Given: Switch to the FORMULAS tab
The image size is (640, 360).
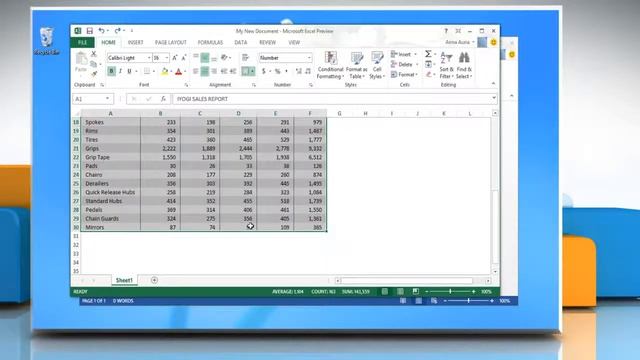Looking at the screenshot, I should [210, 42].
